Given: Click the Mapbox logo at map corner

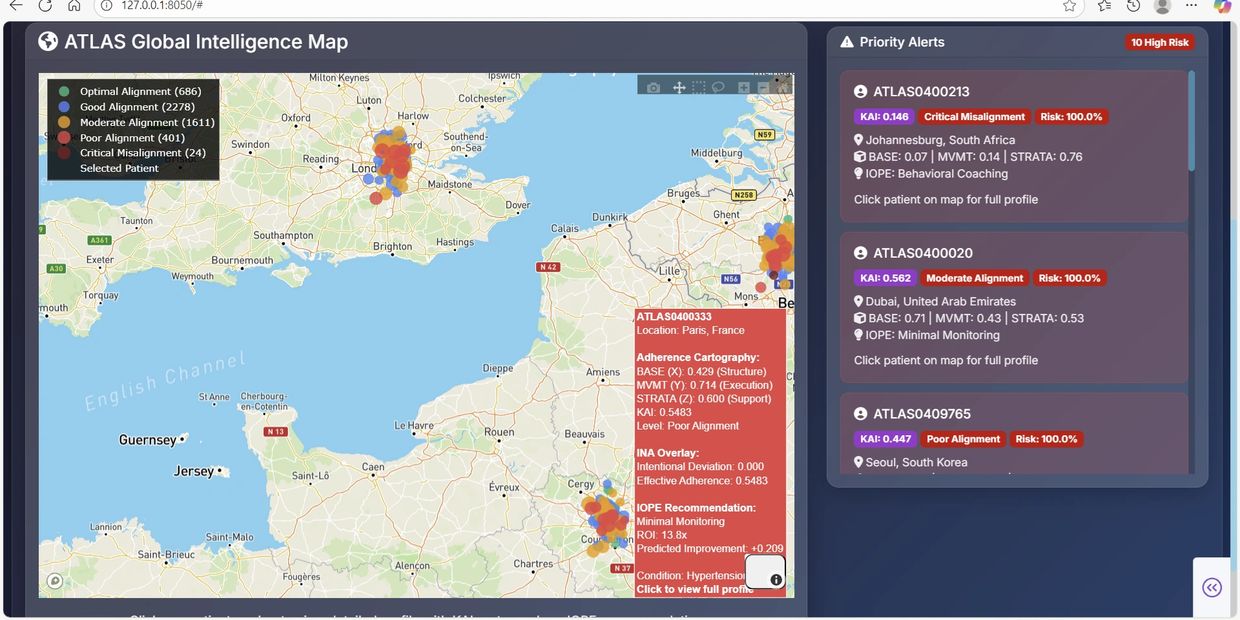Looking at the screenshot, I should (x=55, y=581).
